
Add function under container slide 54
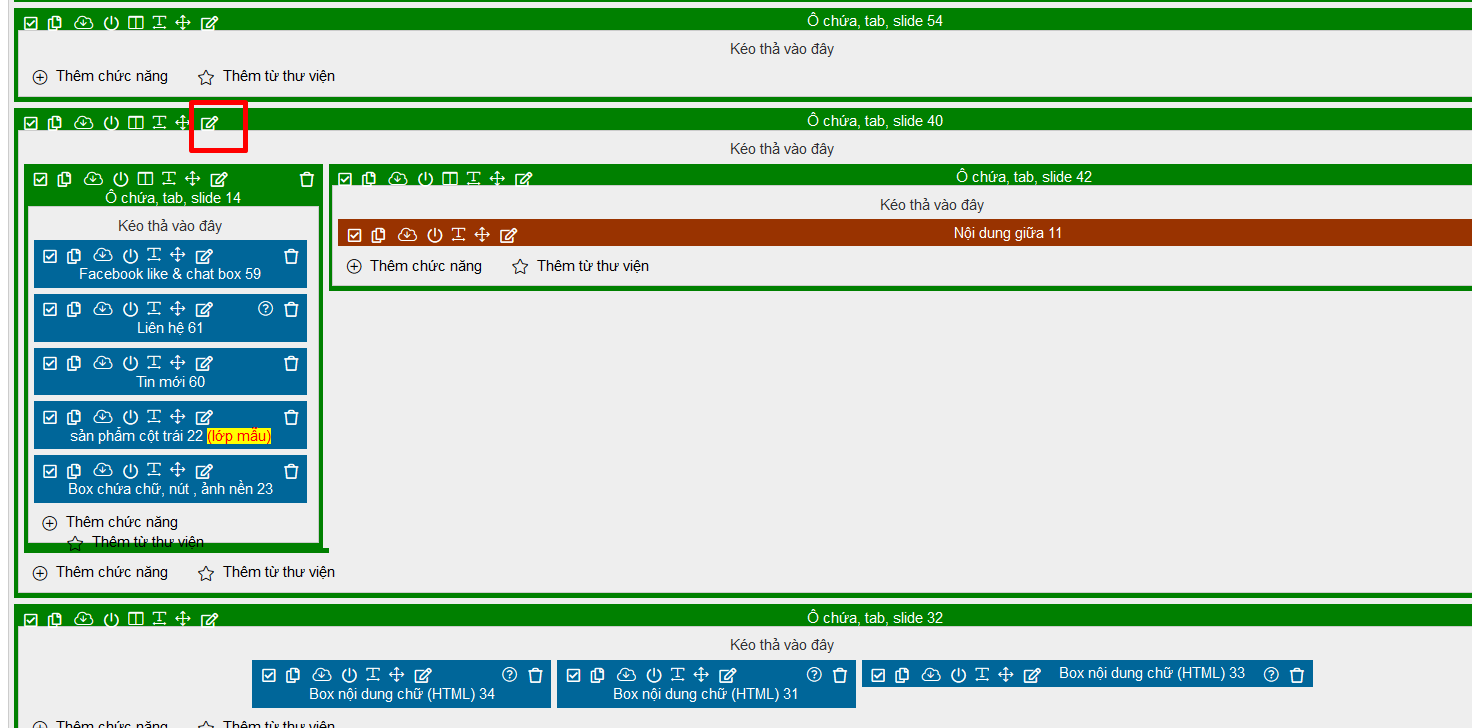(100, 76)
